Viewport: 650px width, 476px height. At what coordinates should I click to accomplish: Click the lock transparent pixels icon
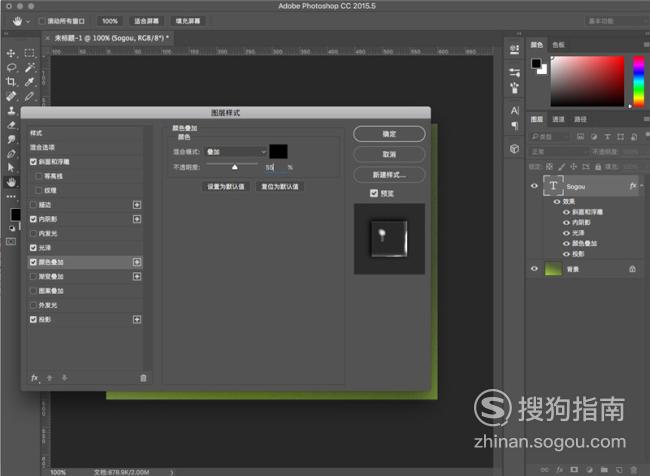549,167
